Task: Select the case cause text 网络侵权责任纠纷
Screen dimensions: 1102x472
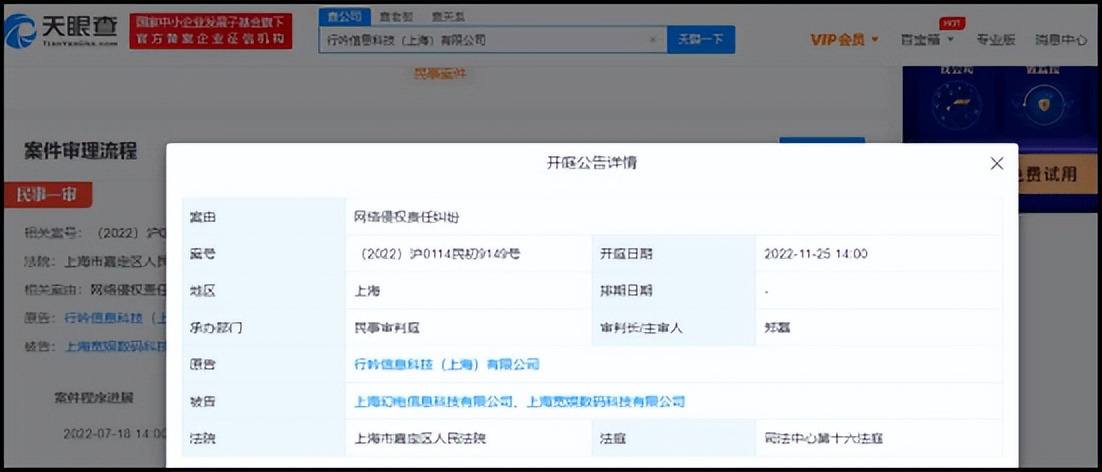Action: click(406, 217)
